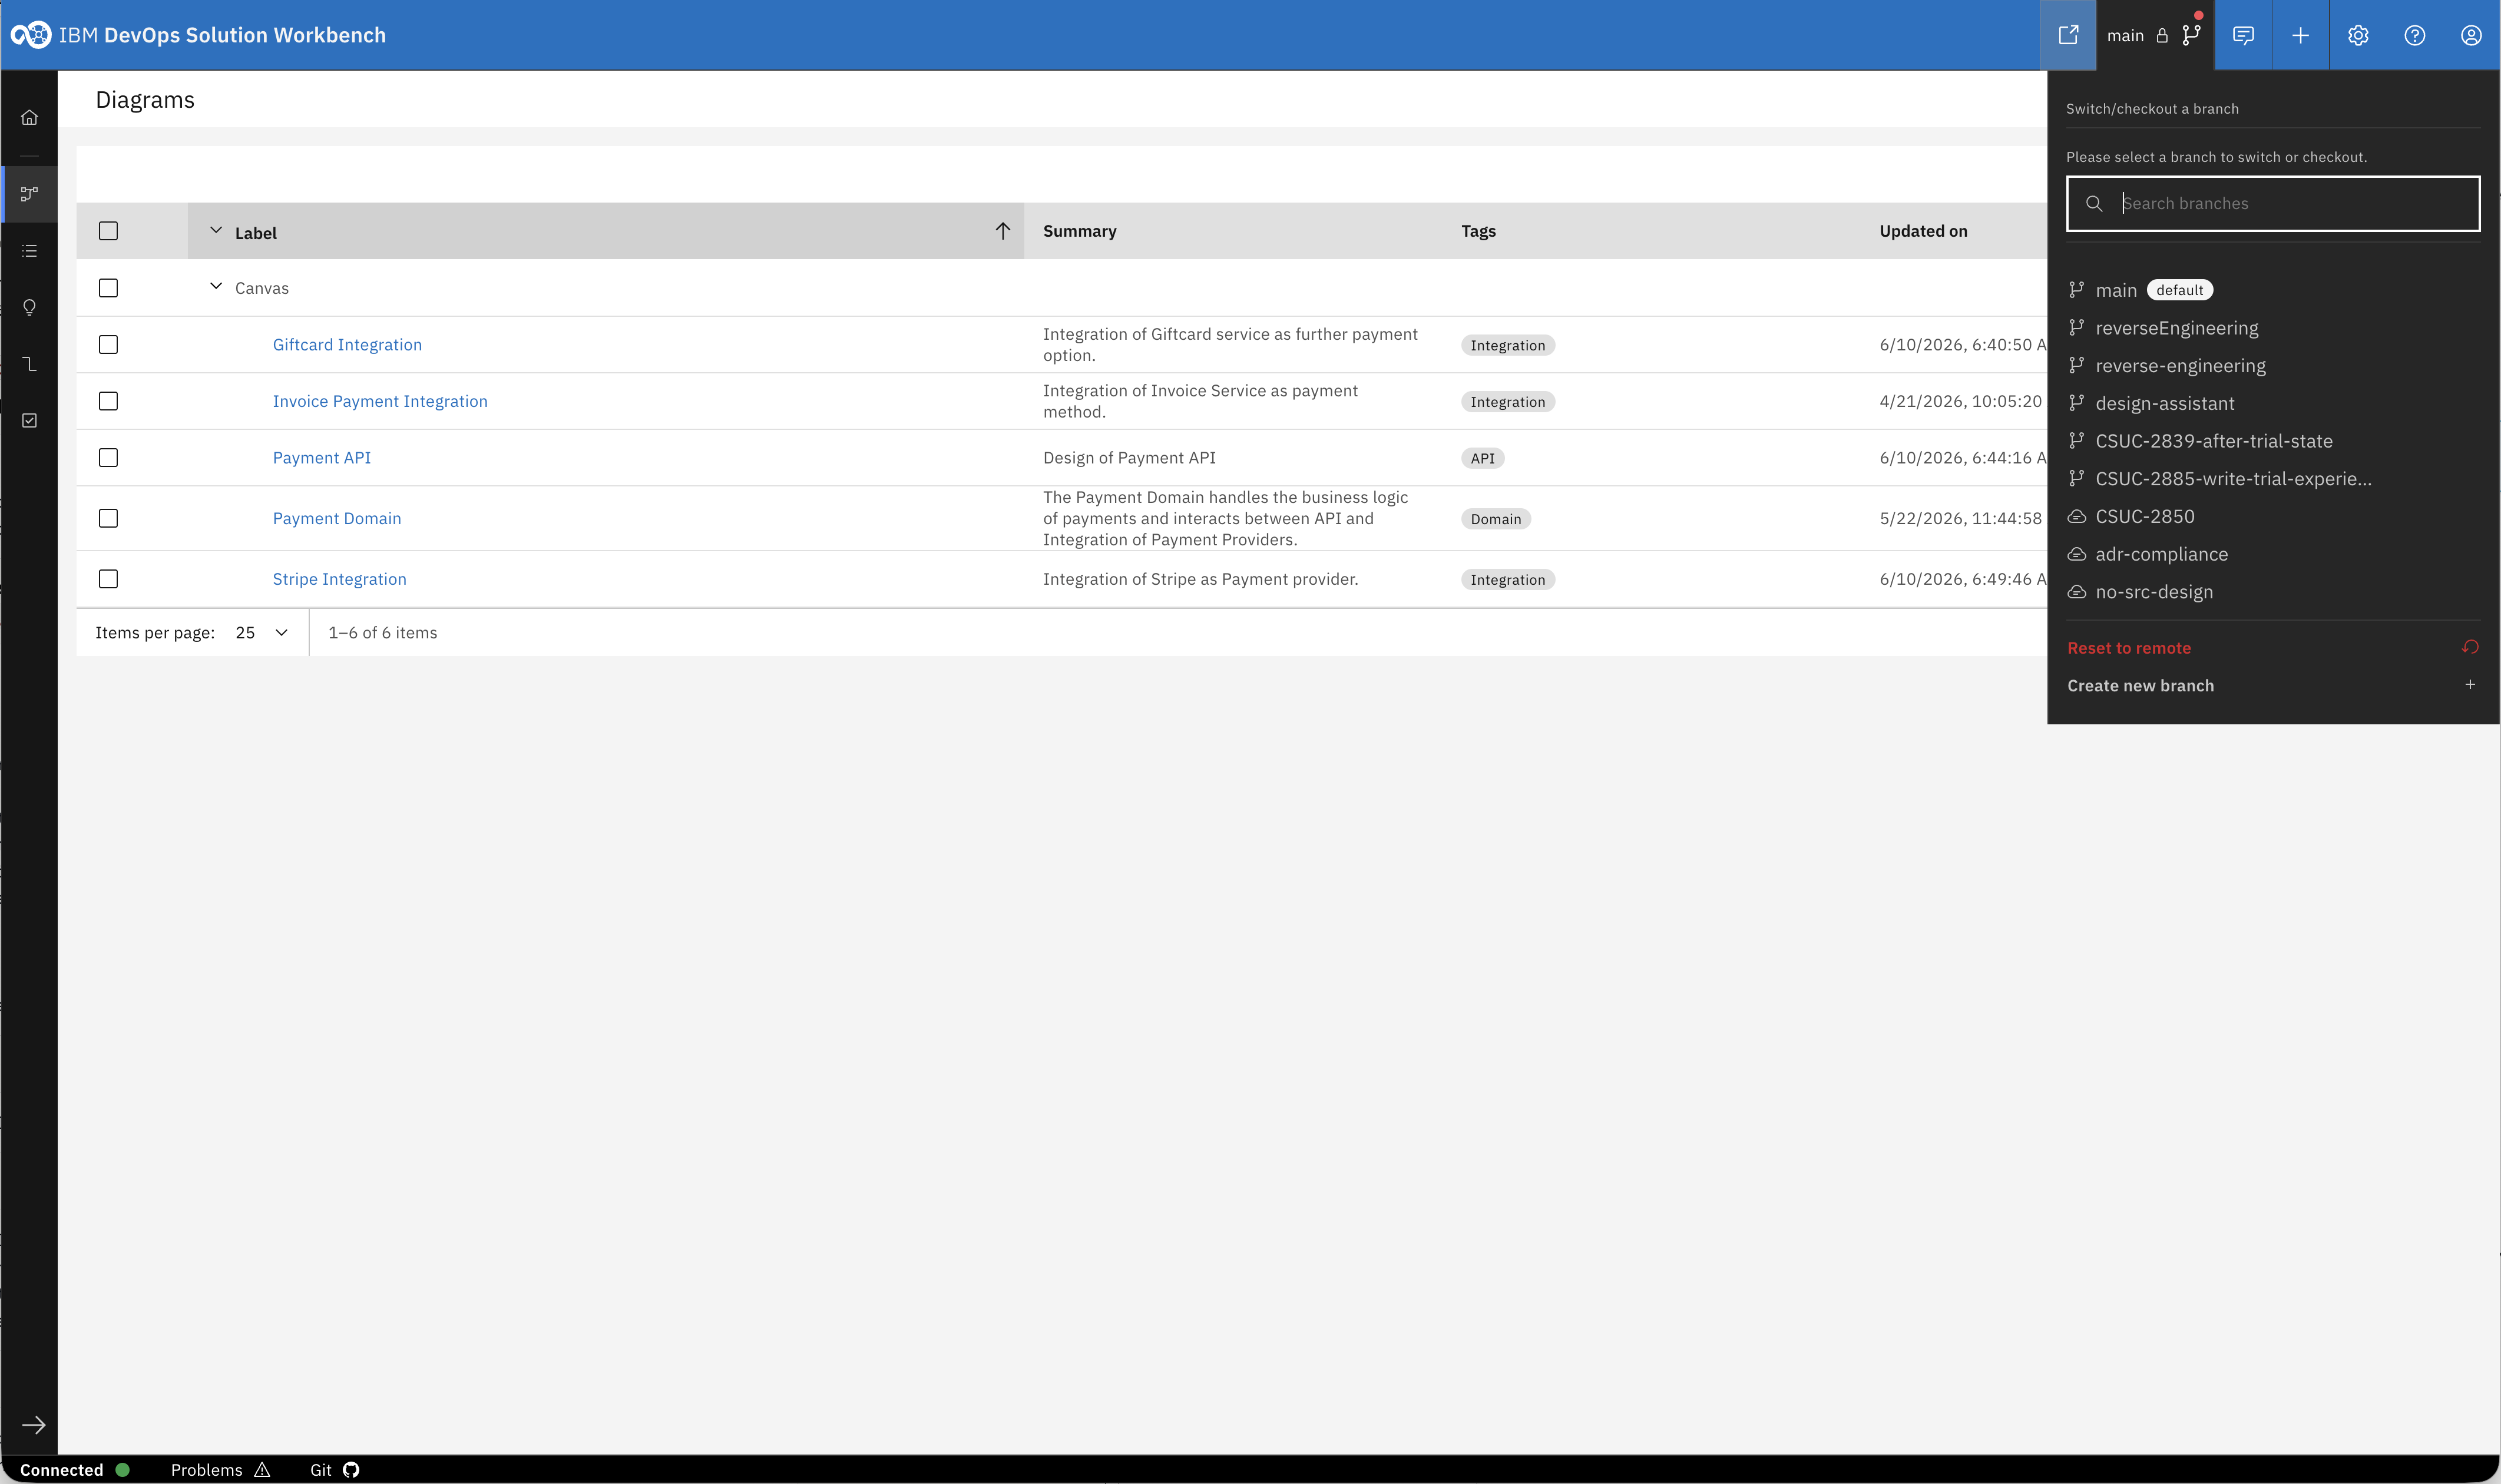Open the checklist tasks sidebar icon
The width and height of the screenshot is (2501, 1484).
tap(29, 420)
